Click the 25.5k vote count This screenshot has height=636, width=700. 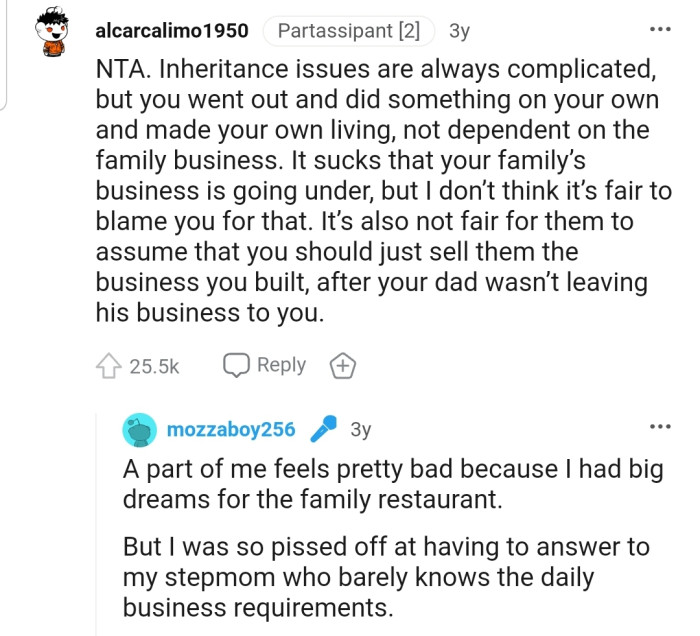tap(154, 367)
